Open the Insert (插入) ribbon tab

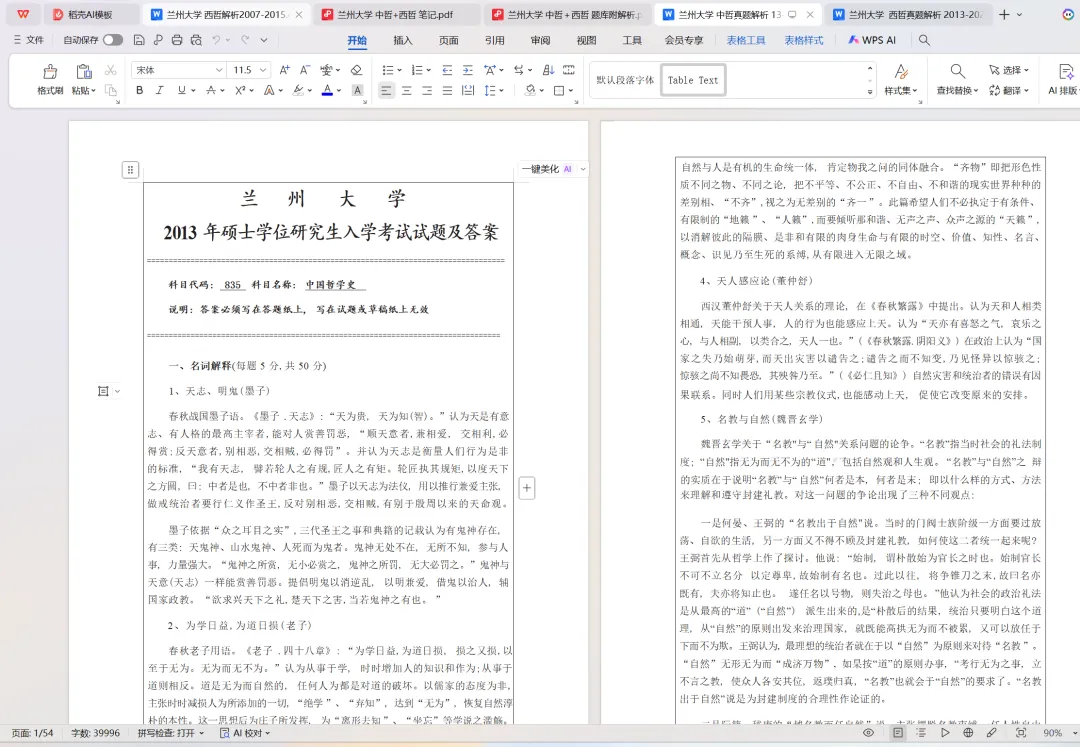403,41
